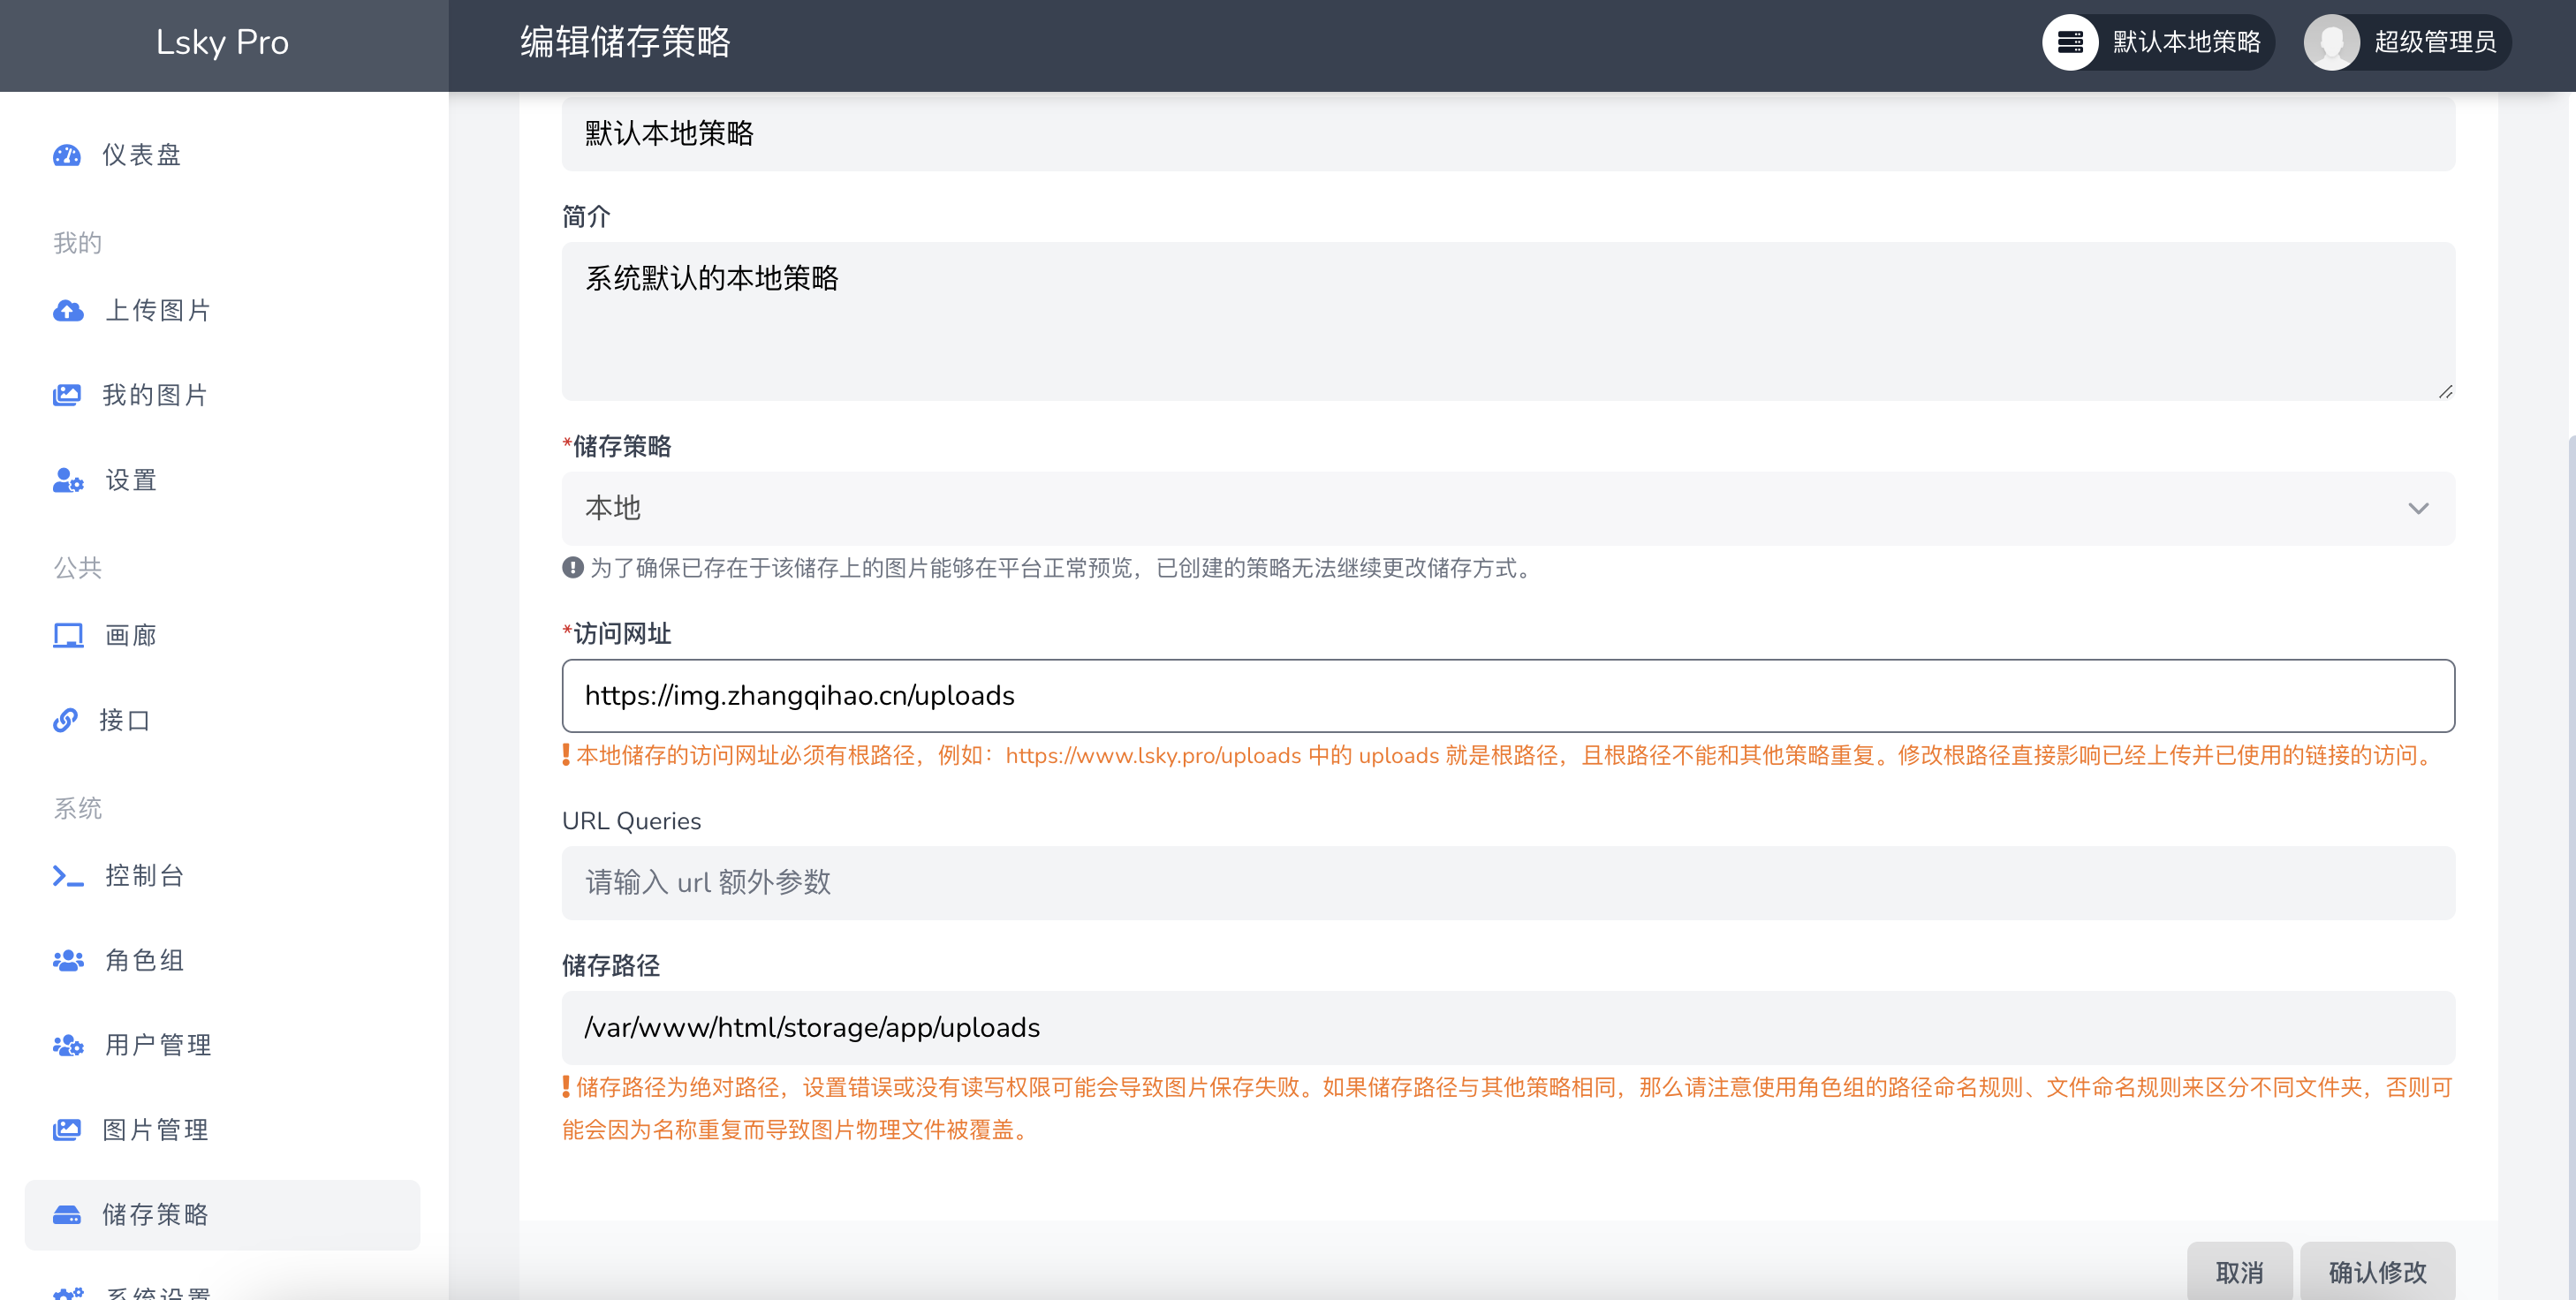Click the 访问网址 URL input field

1508,695
